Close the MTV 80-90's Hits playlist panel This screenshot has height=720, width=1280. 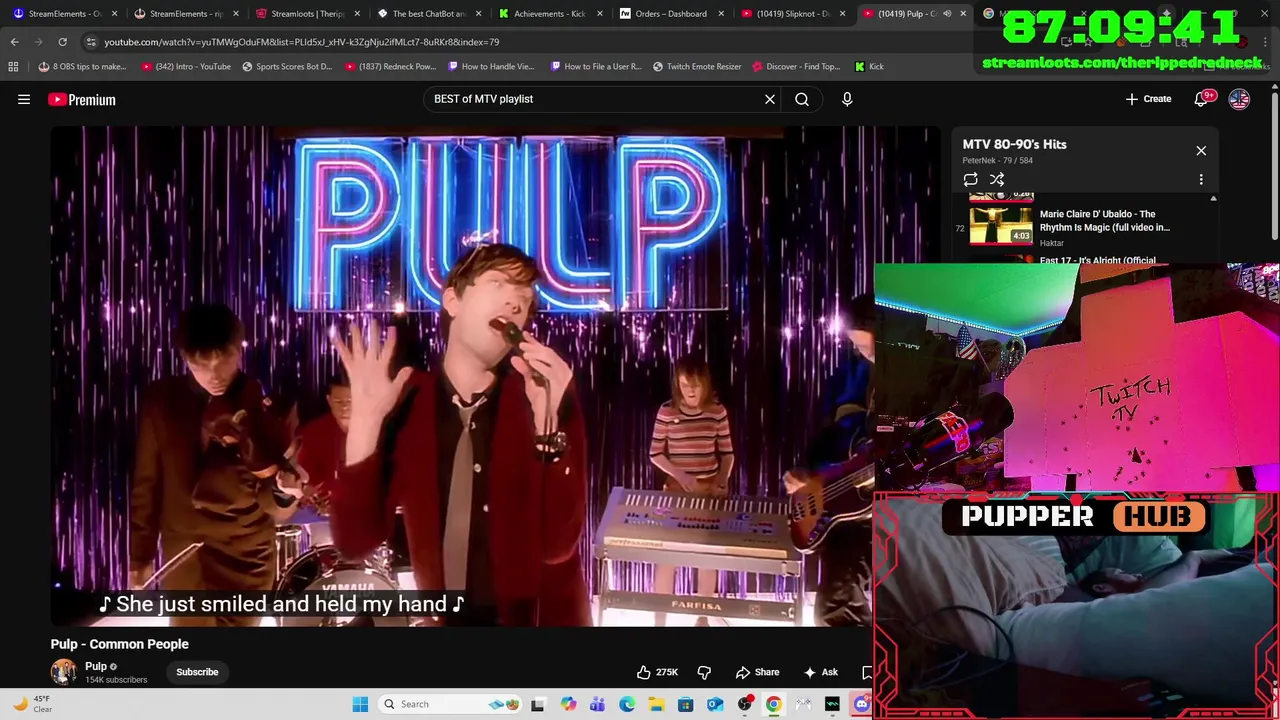(x=1201, y=150)
